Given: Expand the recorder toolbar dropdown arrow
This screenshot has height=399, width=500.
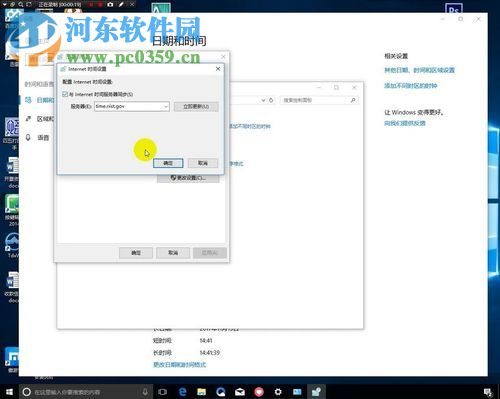Looking at the screenshot, I should point(5,4).
